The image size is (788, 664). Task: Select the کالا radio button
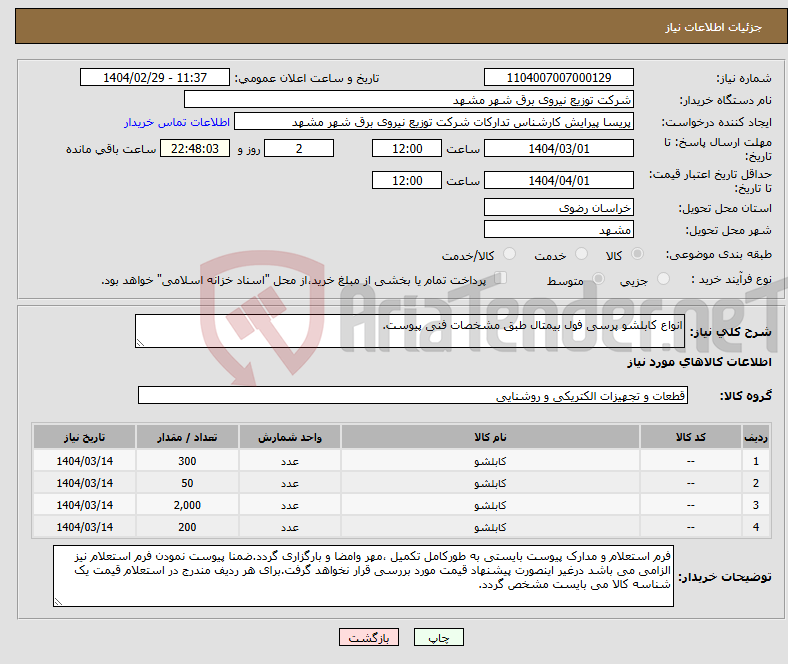(x=638, y=256)
